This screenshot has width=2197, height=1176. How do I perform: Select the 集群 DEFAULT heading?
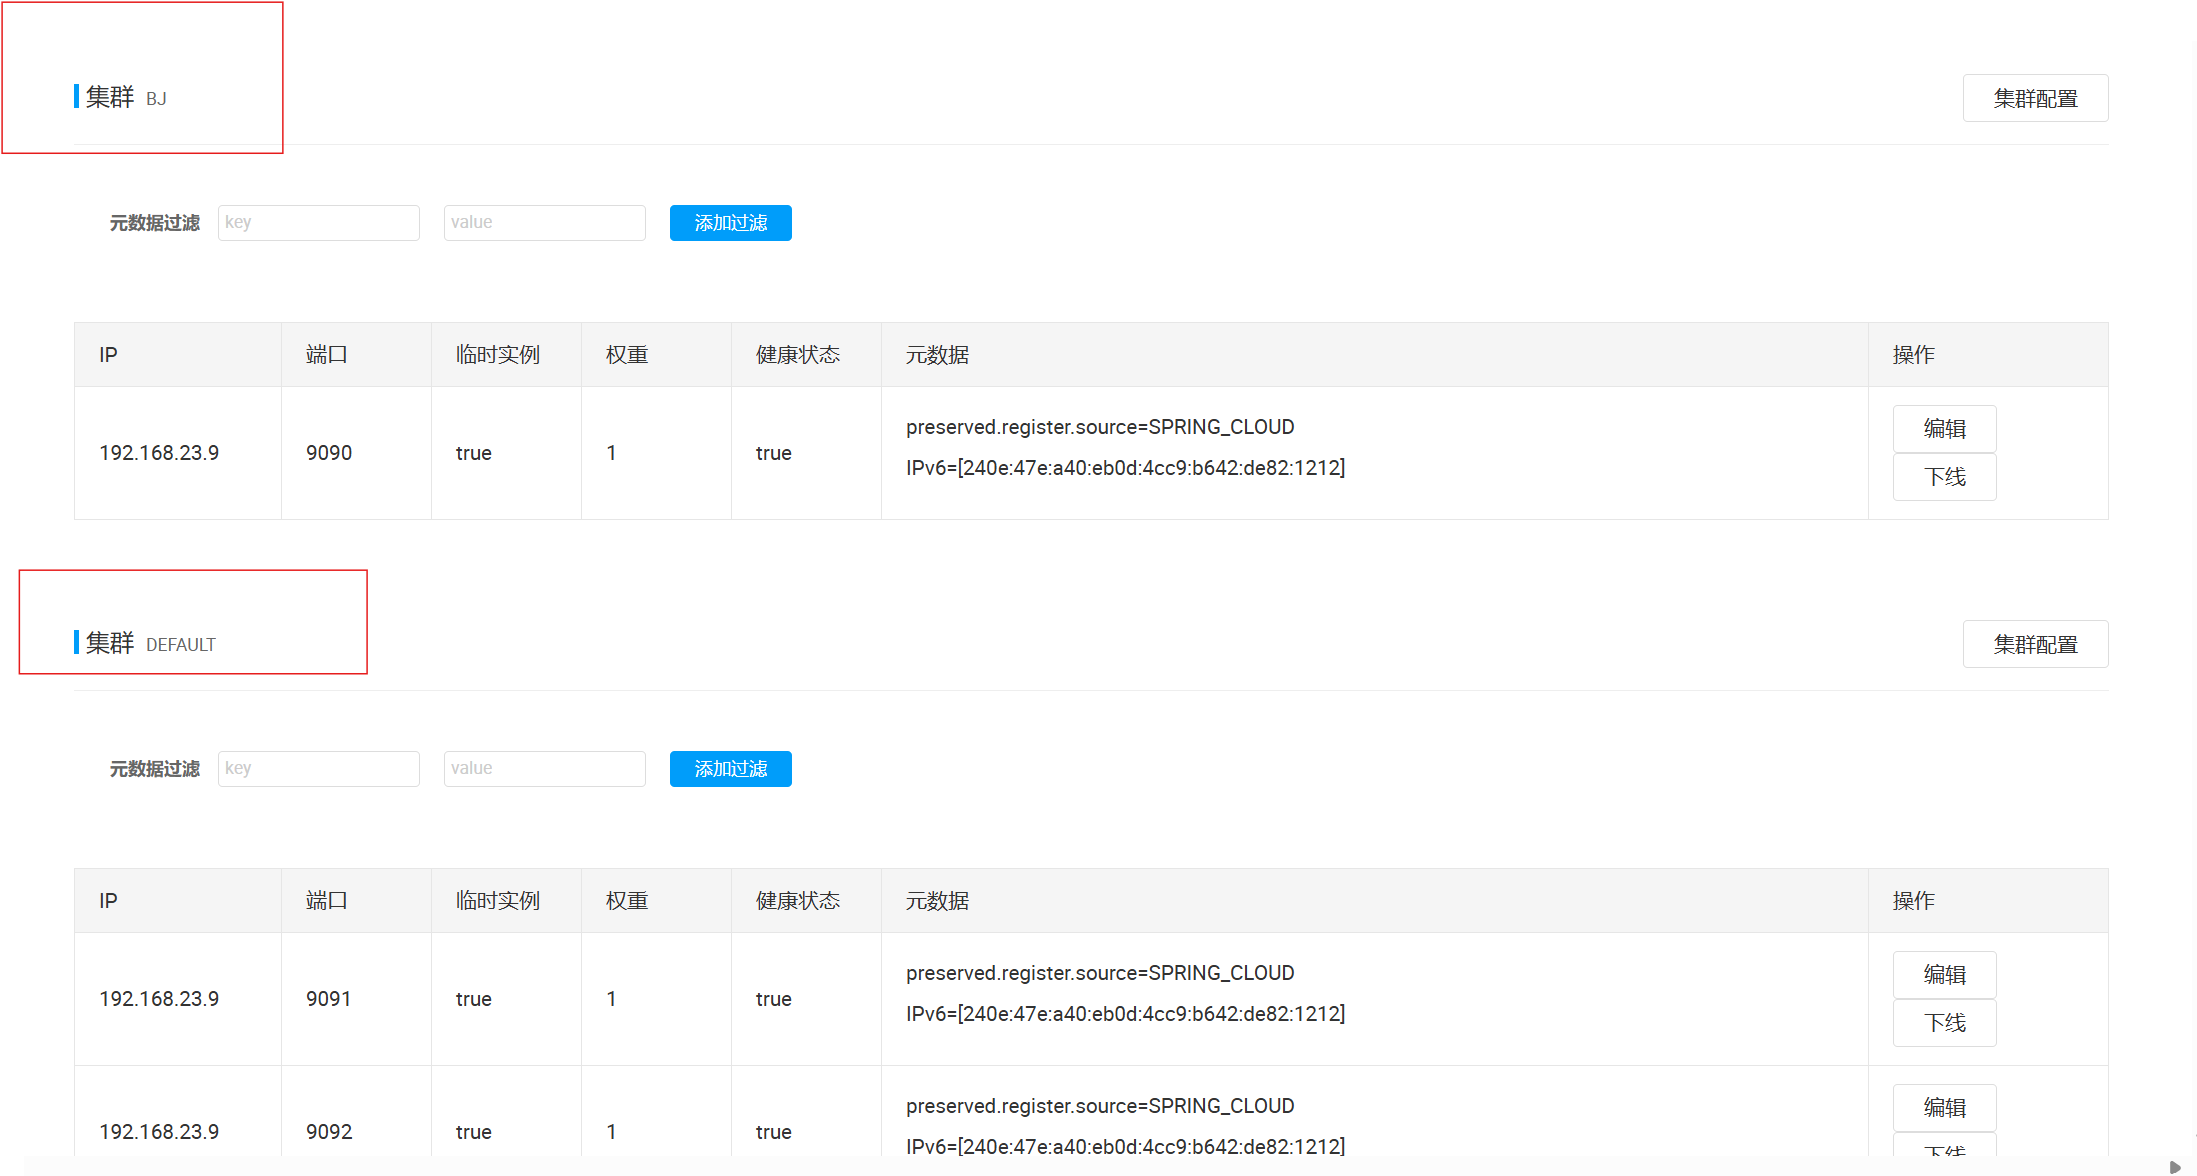pos(150,643)
